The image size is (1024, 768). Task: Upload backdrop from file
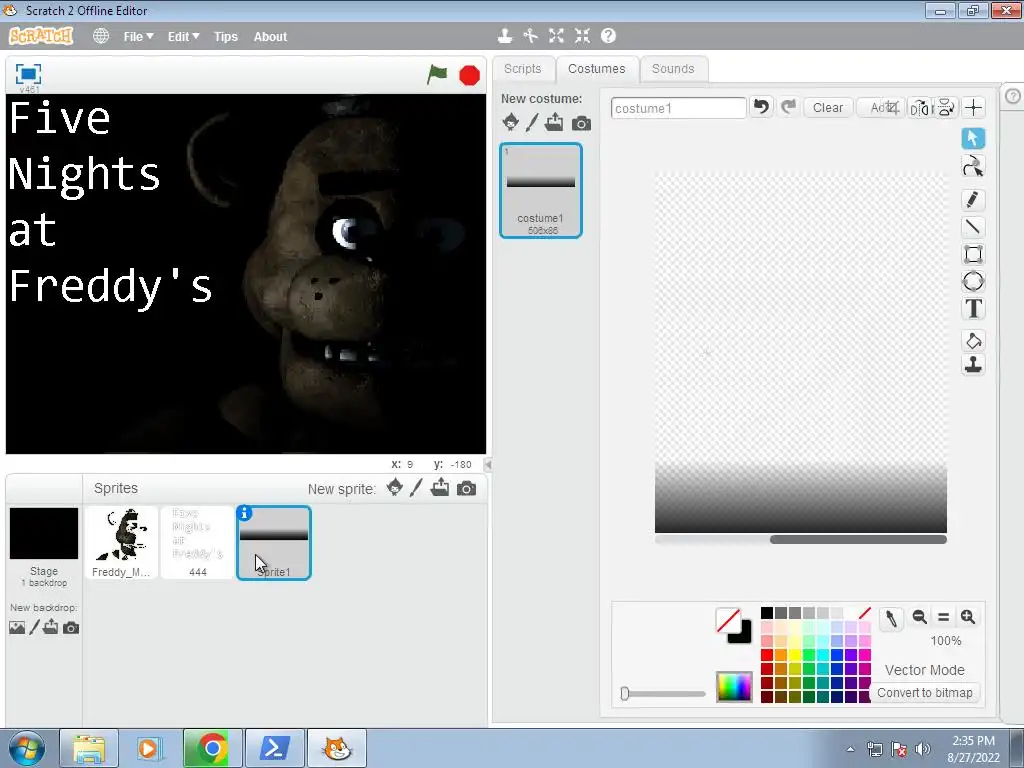(x=50, y=627)
